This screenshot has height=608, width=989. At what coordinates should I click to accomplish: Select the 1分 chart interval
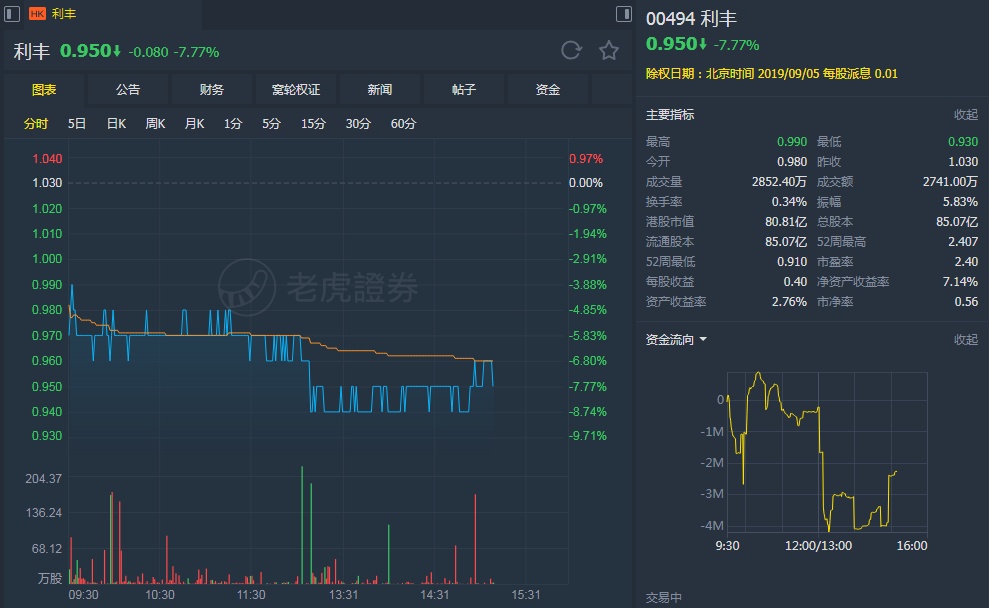point(233,124)
